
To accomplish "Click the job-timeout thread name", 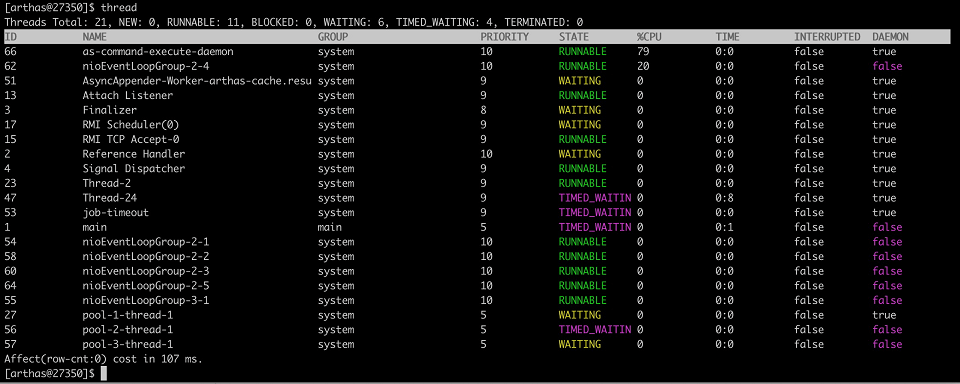I will (116, 213).
